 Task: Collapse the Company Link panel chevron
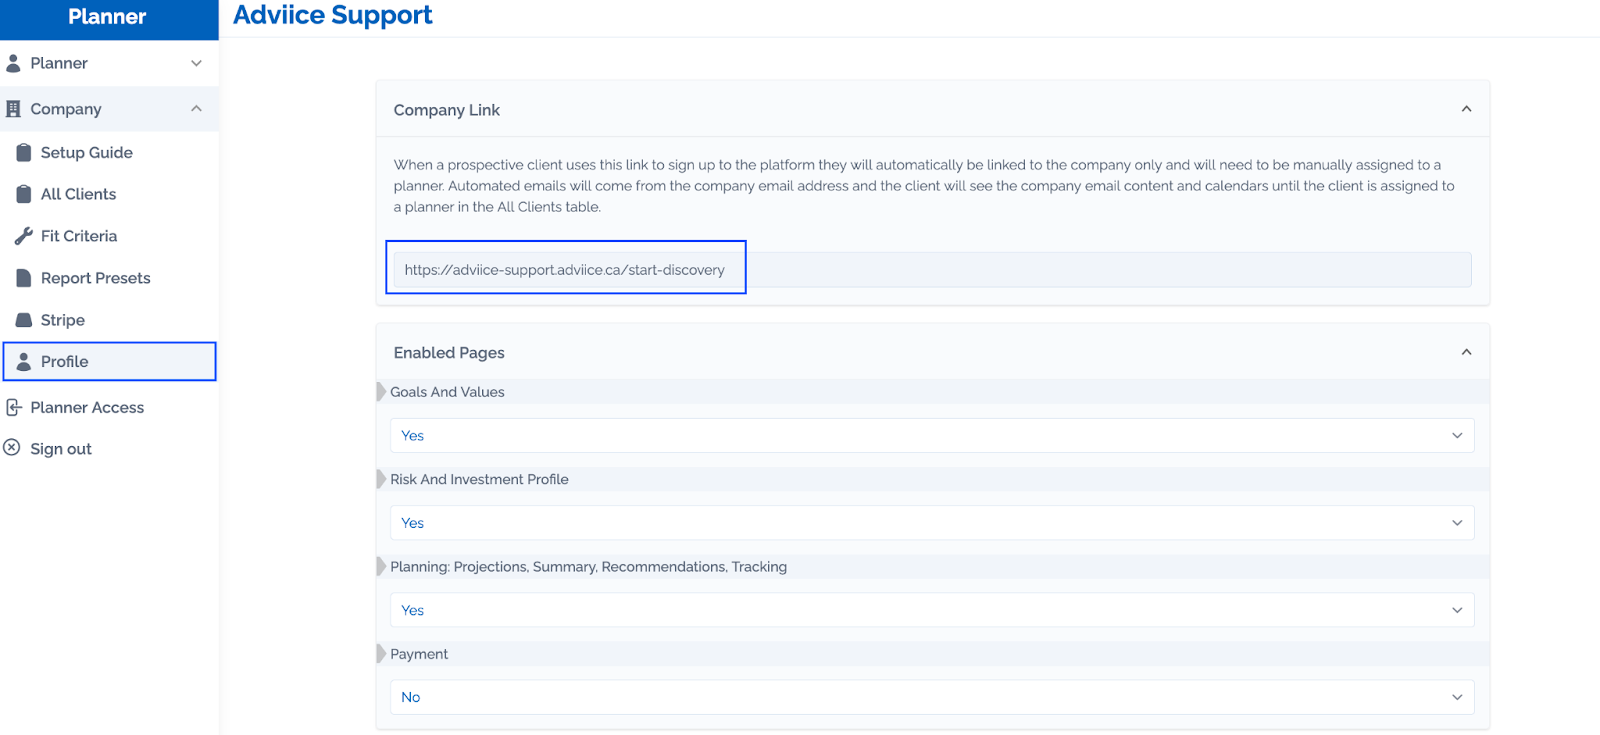(x=1466, y=109)
